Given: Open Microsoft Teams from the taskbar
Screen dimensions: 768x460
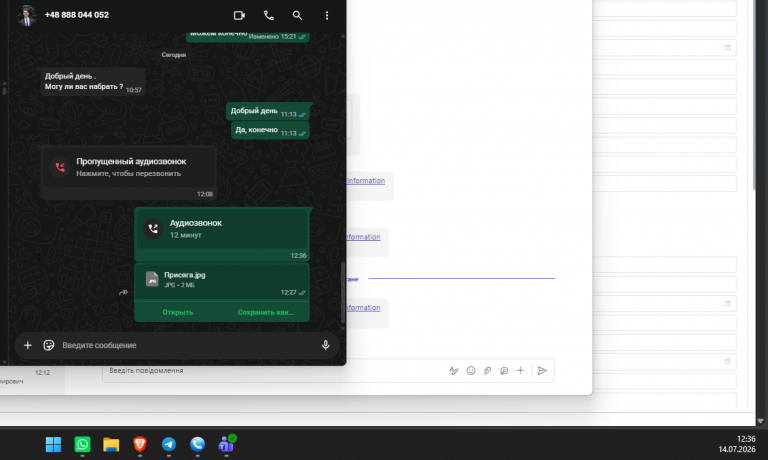Looking at the screenshot, I should point(227,444).
